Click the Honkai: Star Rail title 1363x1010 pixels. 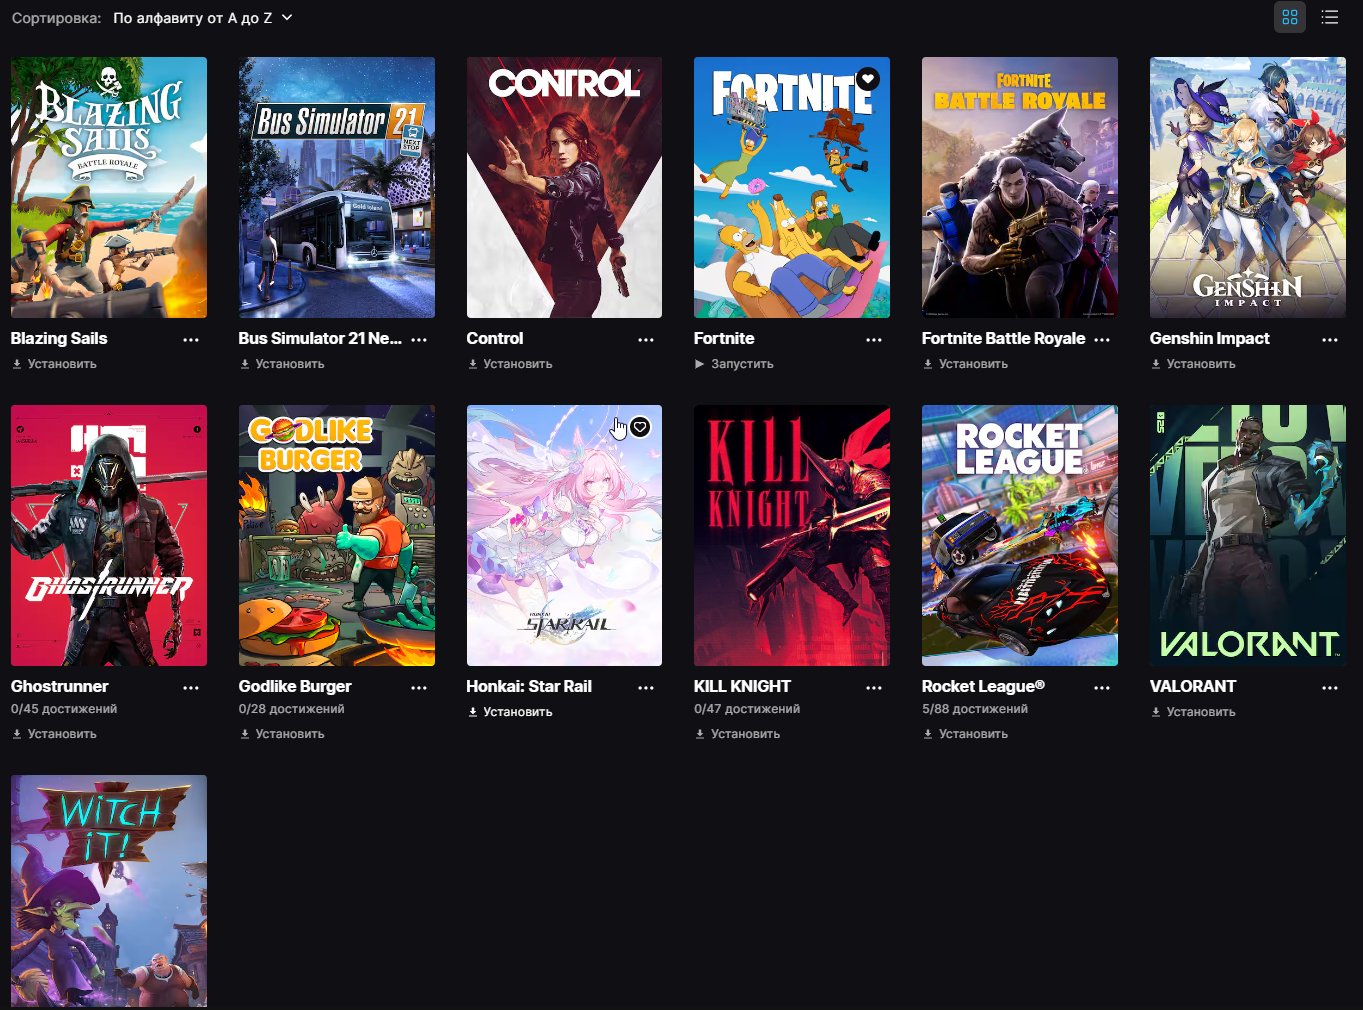click(529, 686)
